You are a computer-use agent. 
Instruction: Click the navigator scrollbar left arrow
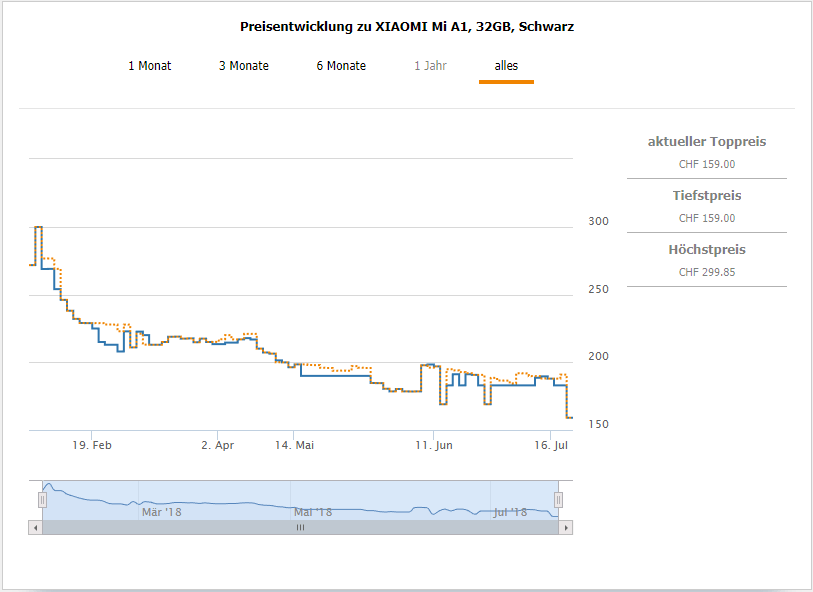tap(35, 527)
